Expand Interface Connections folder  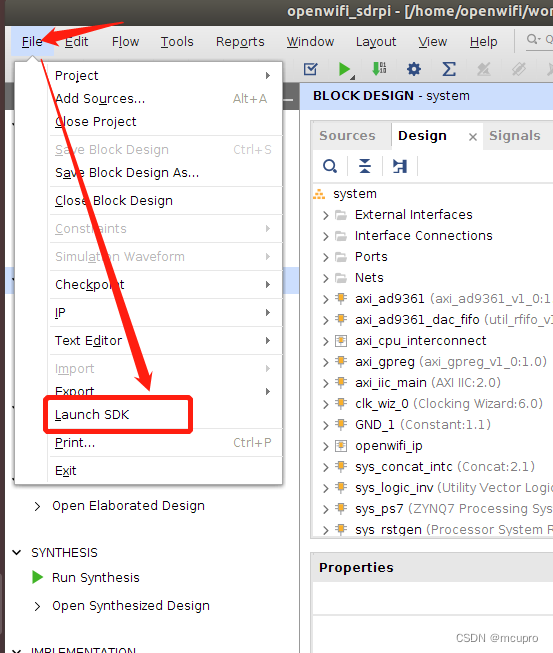pyautogui.click(x=326, y=236)
